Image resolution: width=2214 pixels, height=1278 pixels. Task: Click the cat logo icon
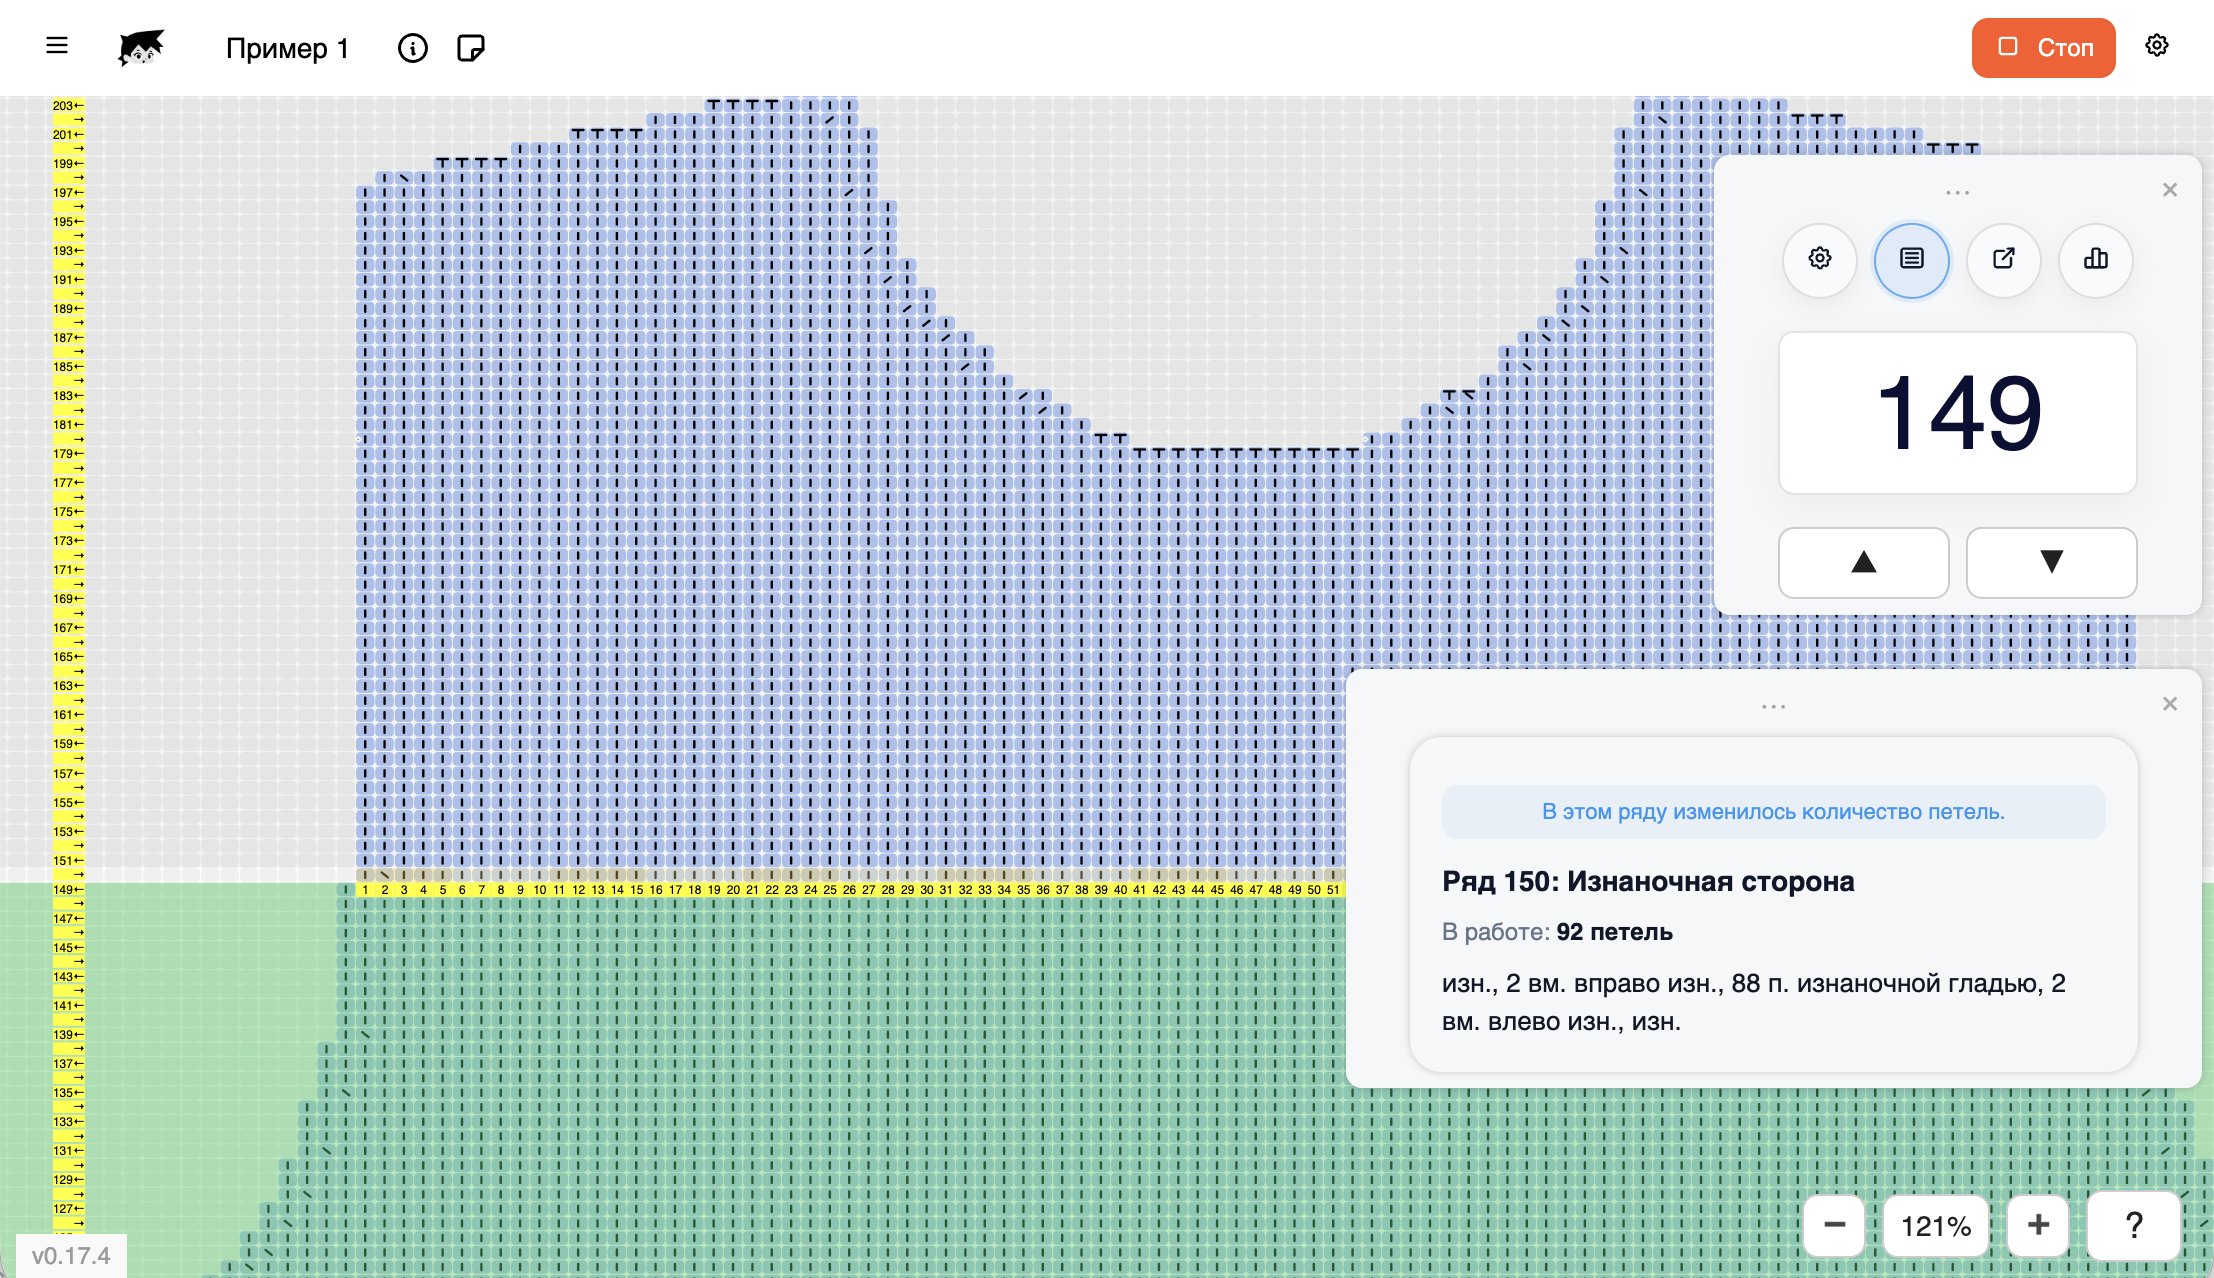(141, 47)
